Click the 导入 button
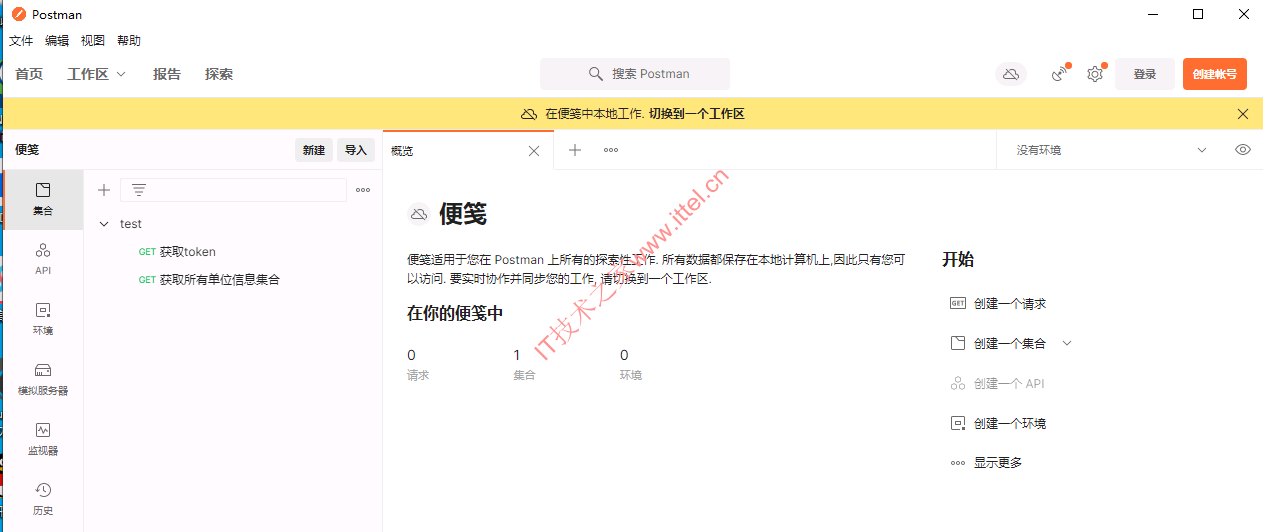The height and width of the screenshot is (532, 1263). point(356,150)
